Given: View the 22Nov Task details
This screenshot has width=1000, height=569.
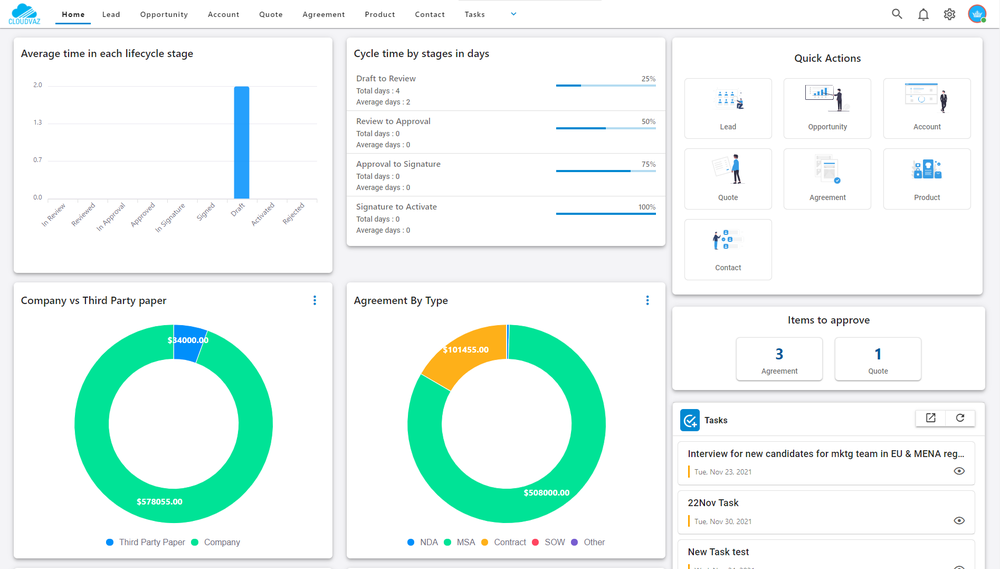Looking at the screenshot, I should [x=959, y=521].
